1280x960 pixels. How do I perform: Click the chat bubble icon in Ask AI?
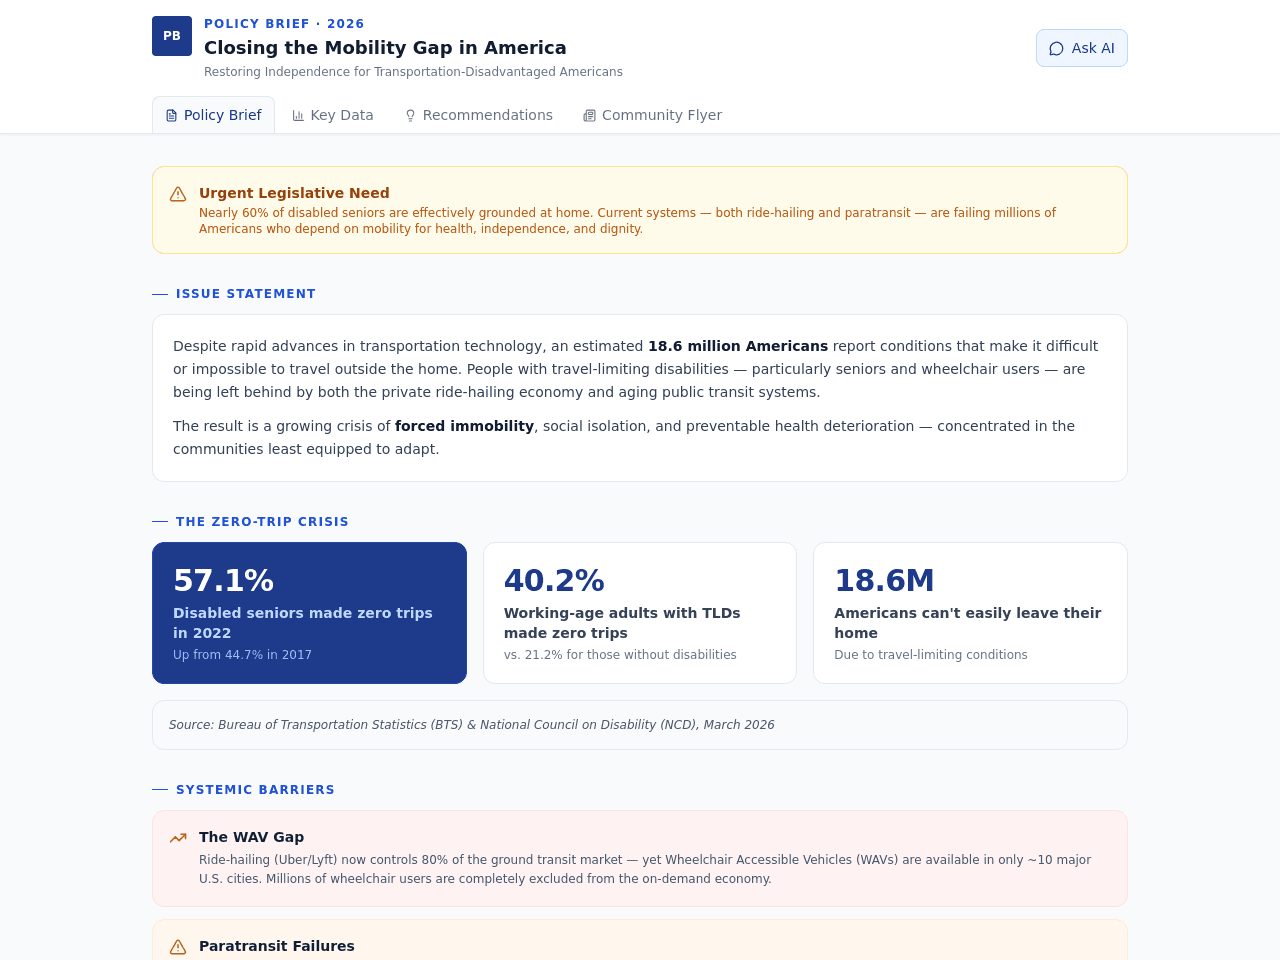[1056, 48]
